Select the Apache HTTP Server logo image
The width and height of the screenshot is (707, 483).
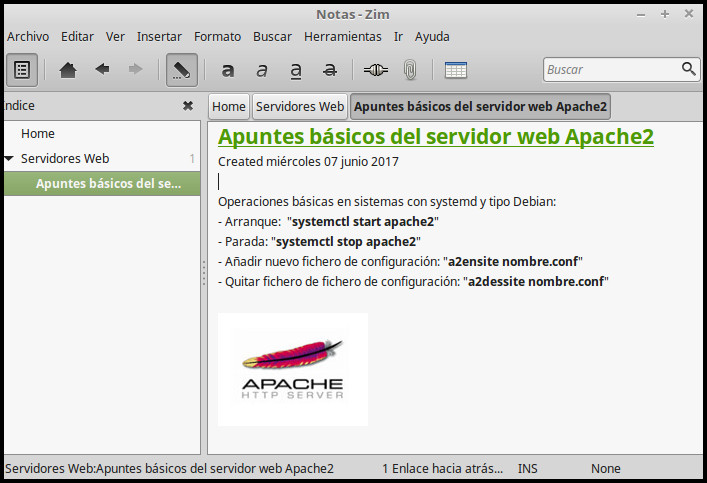pos(293,369)
